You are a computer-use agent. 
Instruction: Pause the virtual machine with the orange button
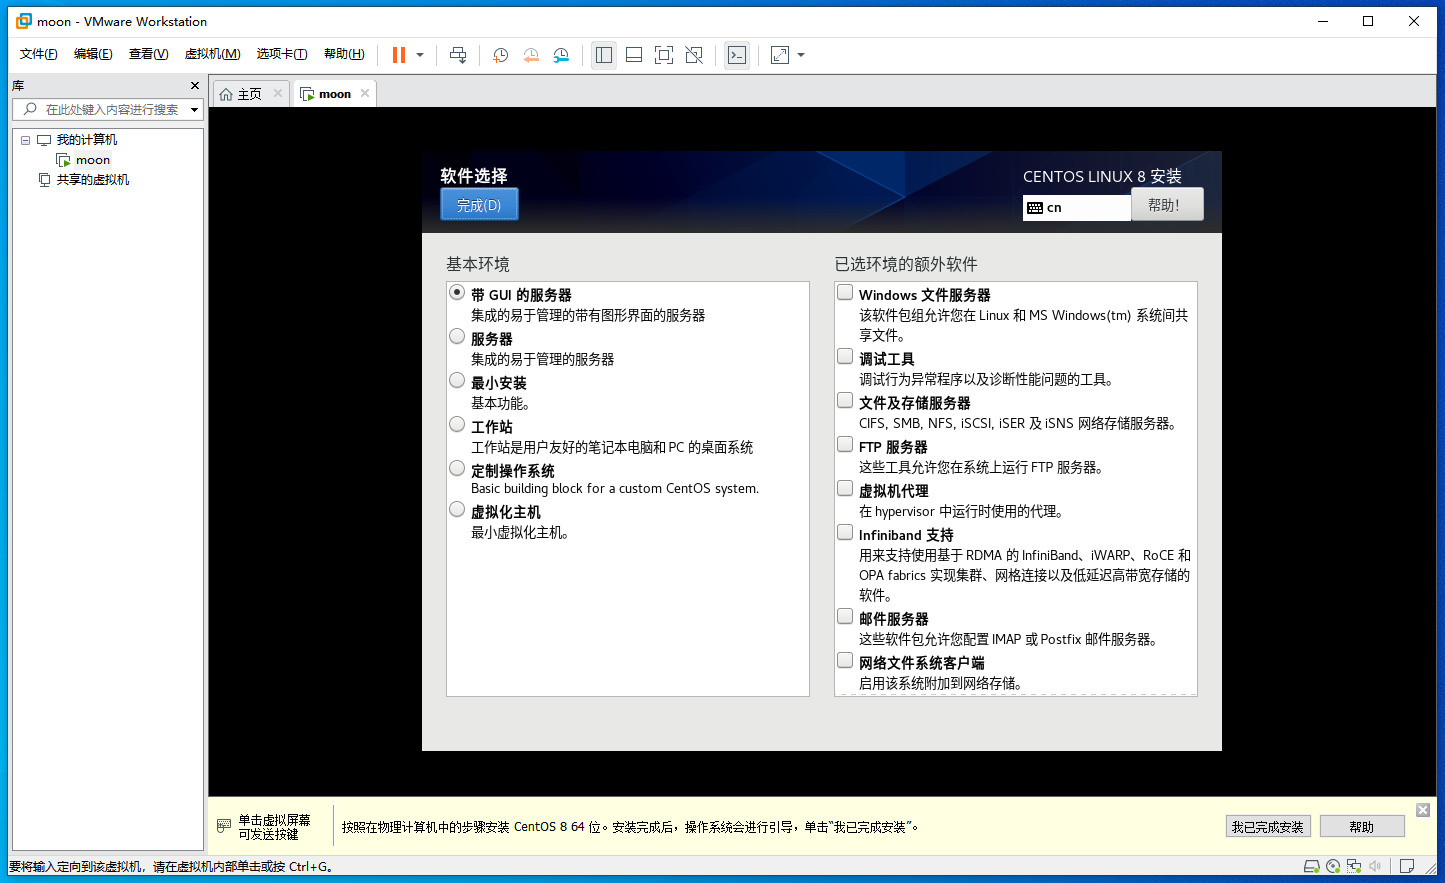[399, 55]
